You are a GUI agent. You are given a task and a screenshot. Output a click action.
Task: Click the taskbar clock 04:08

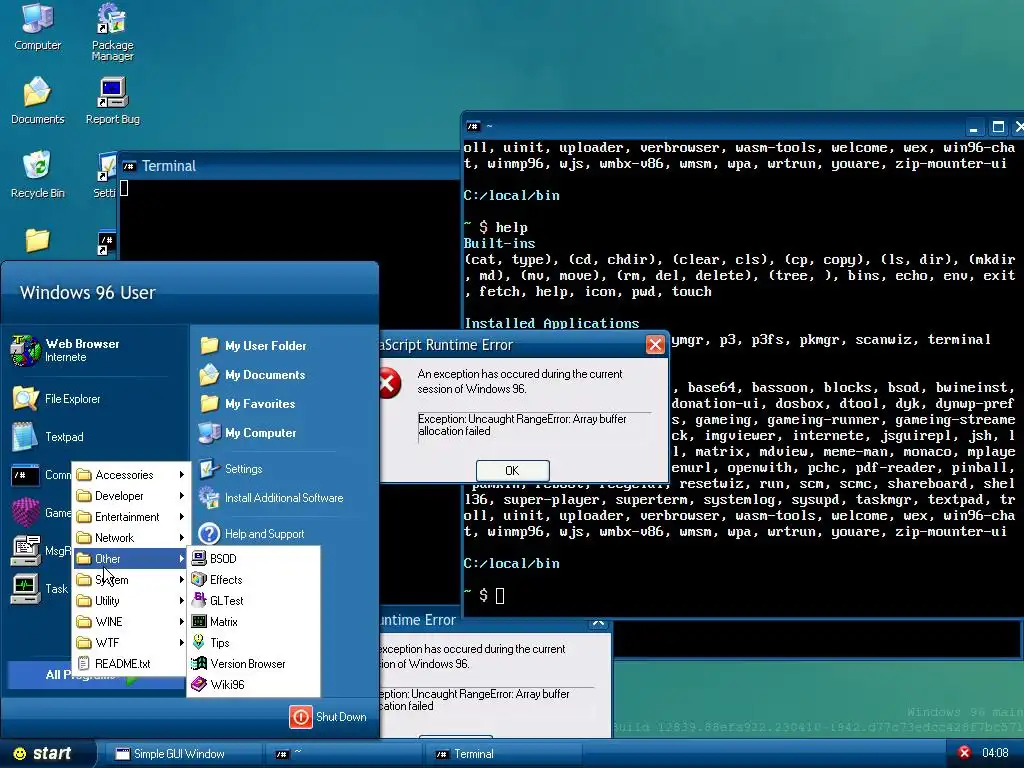pyautogui.click(x=995, y=753)
